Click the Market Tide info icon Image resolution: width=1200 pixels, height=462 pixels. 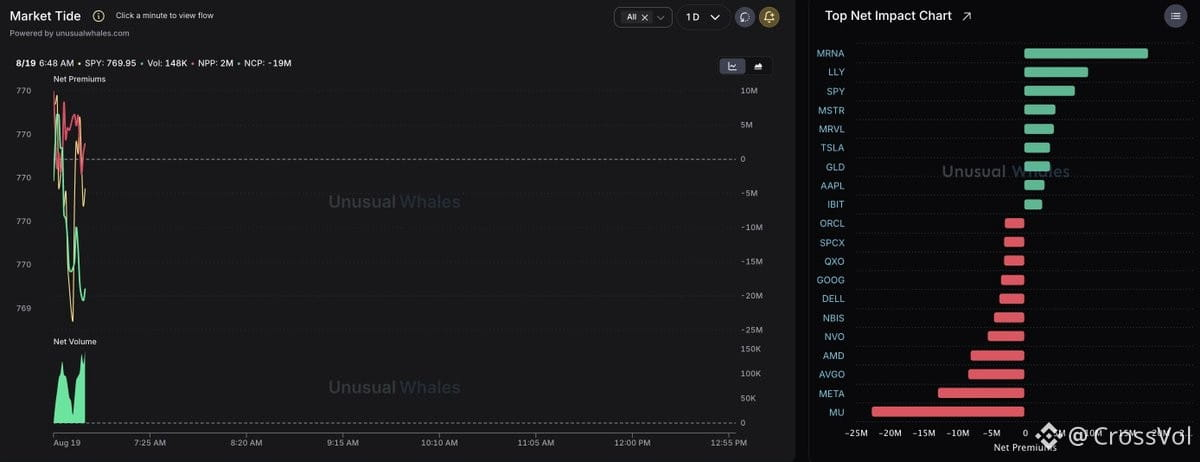pos(98,16)
